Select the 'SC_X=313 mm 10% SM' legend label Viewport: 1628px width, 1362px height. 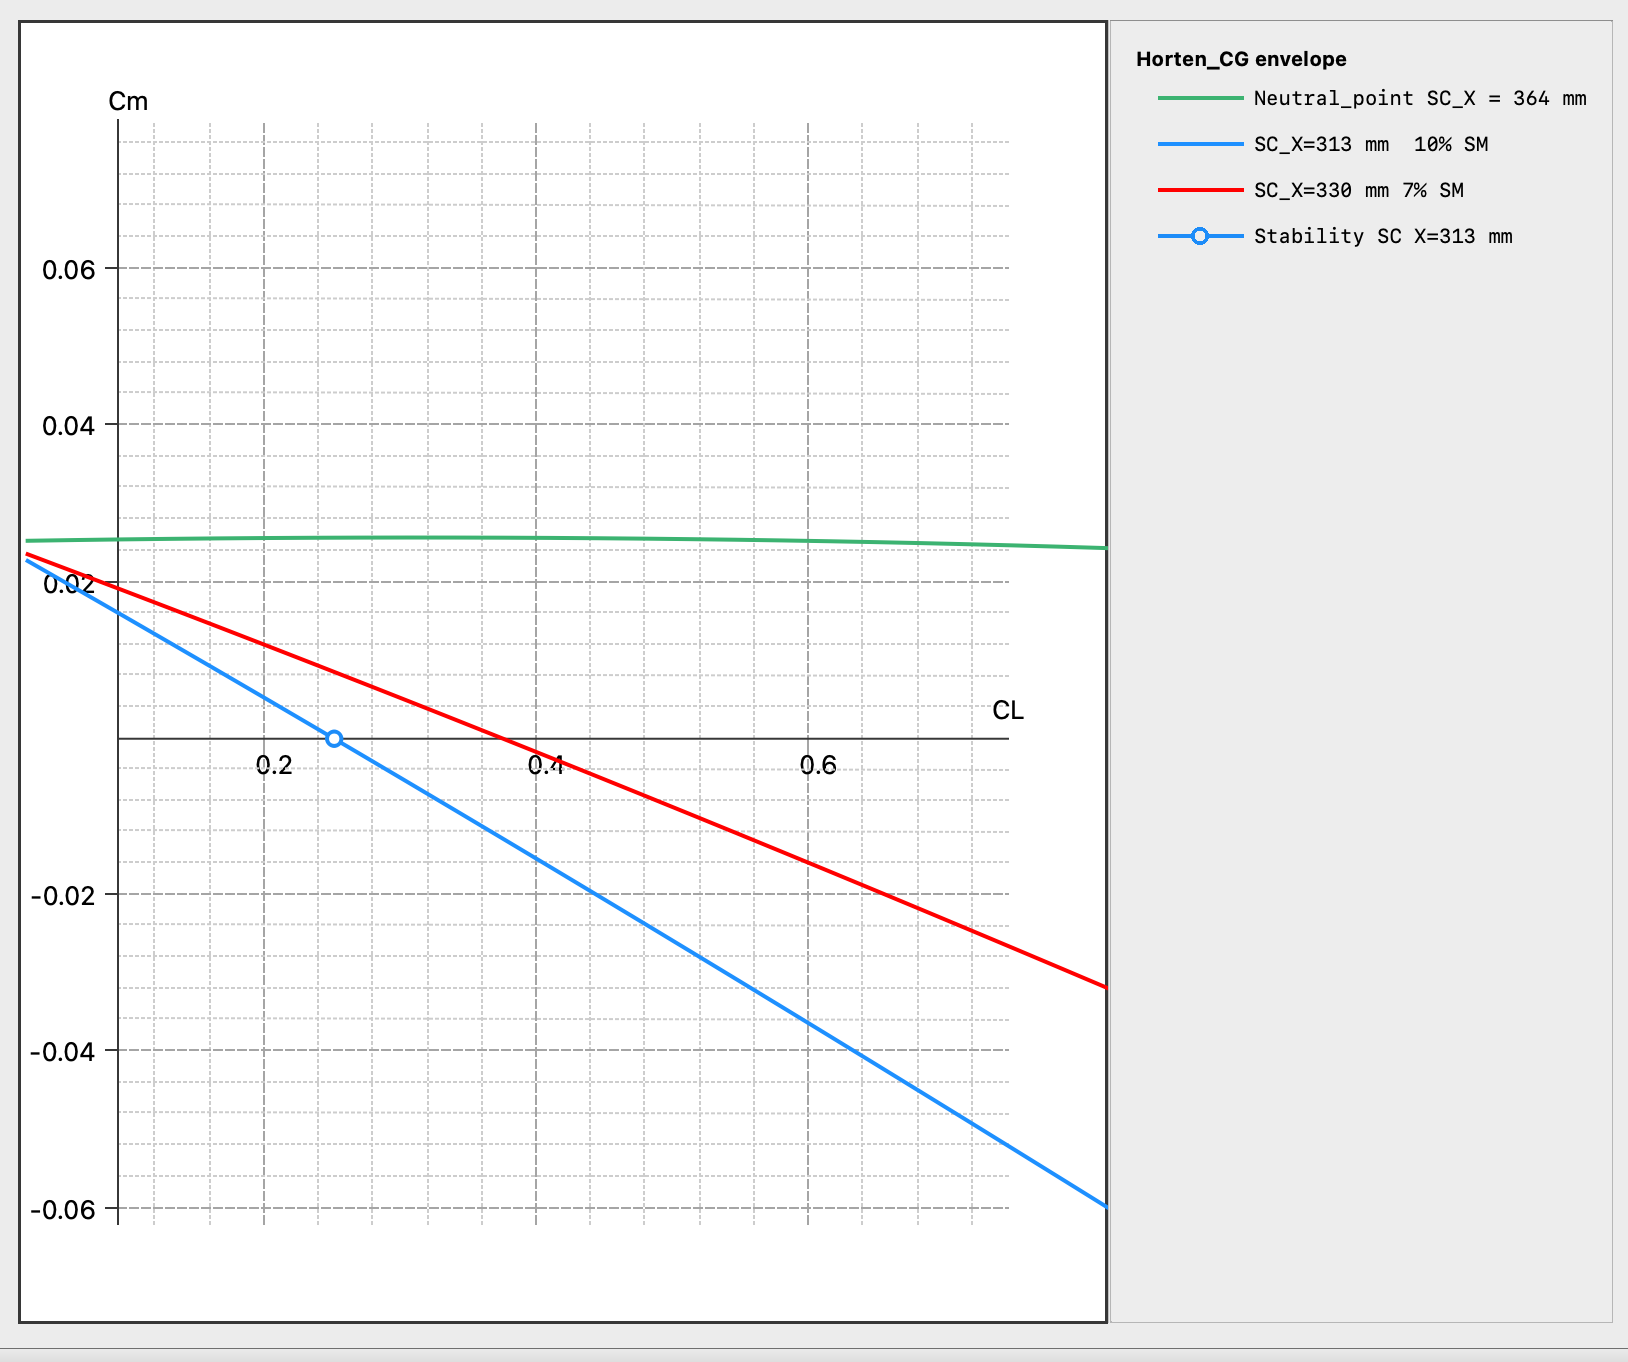1370,144
